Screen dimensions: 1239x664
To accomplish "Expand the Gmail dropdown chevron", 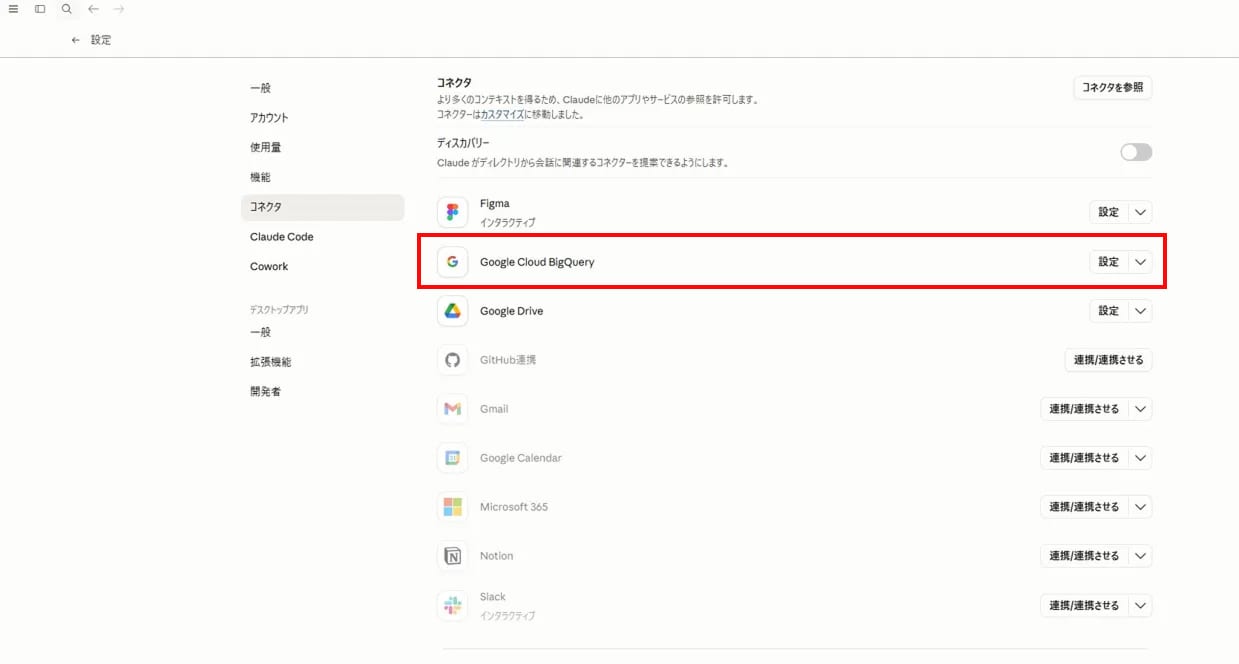I will click(x=1141, y=409).
